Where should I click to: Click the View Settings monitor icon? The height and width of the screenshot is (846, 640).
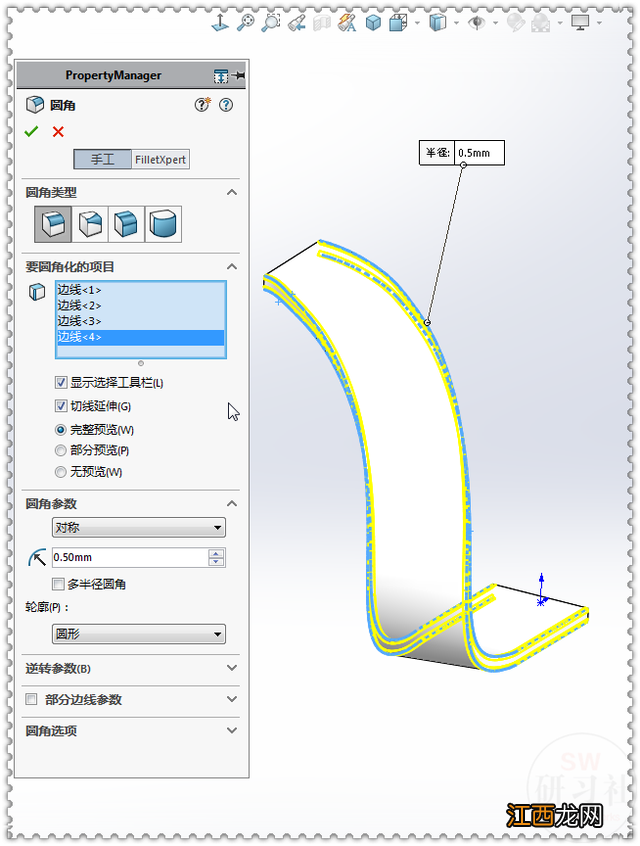pyautogui.click(x=580, y=23)
